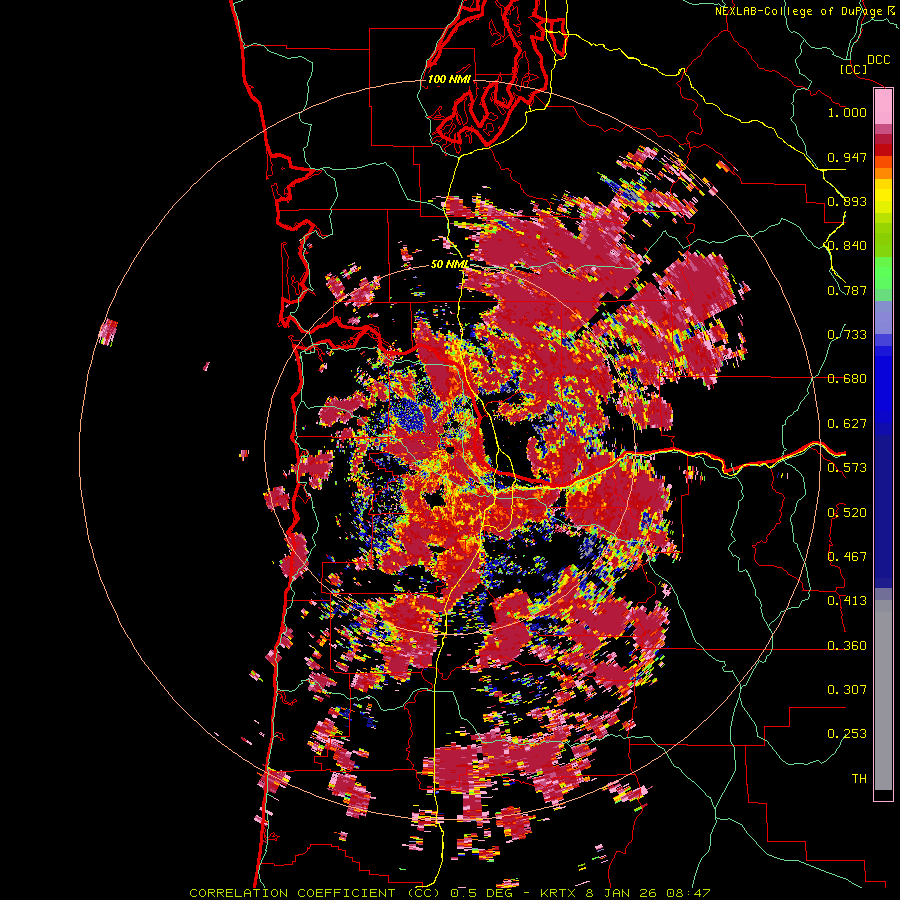The height and width of the screenshot is (900, 900).
Task: Click the 0.413 legend value
Action: pyautogui.click(x=847, y=601)
